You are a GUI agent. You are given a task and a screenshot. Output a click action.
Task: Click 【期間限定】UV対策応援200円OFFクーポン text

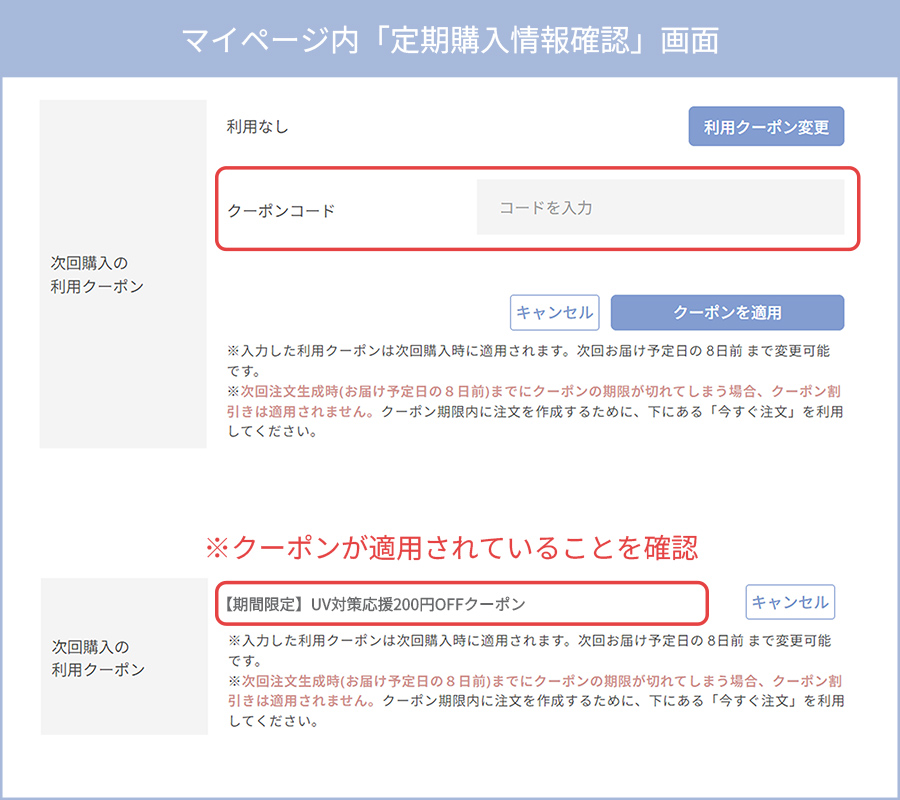(374, 604)
